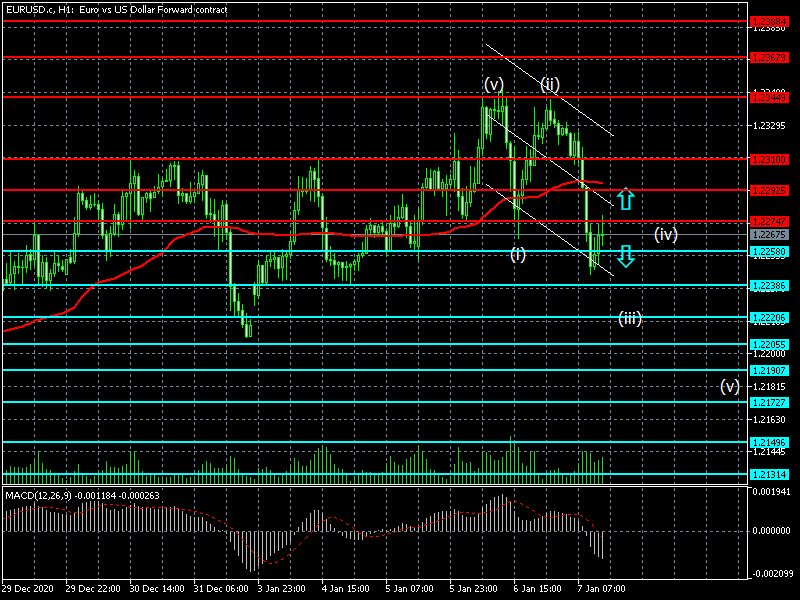Viewport: 800px width, 600px height.
Task: Select the (iv) wave label
Action: pyautogui.click(x=666, y=235)
